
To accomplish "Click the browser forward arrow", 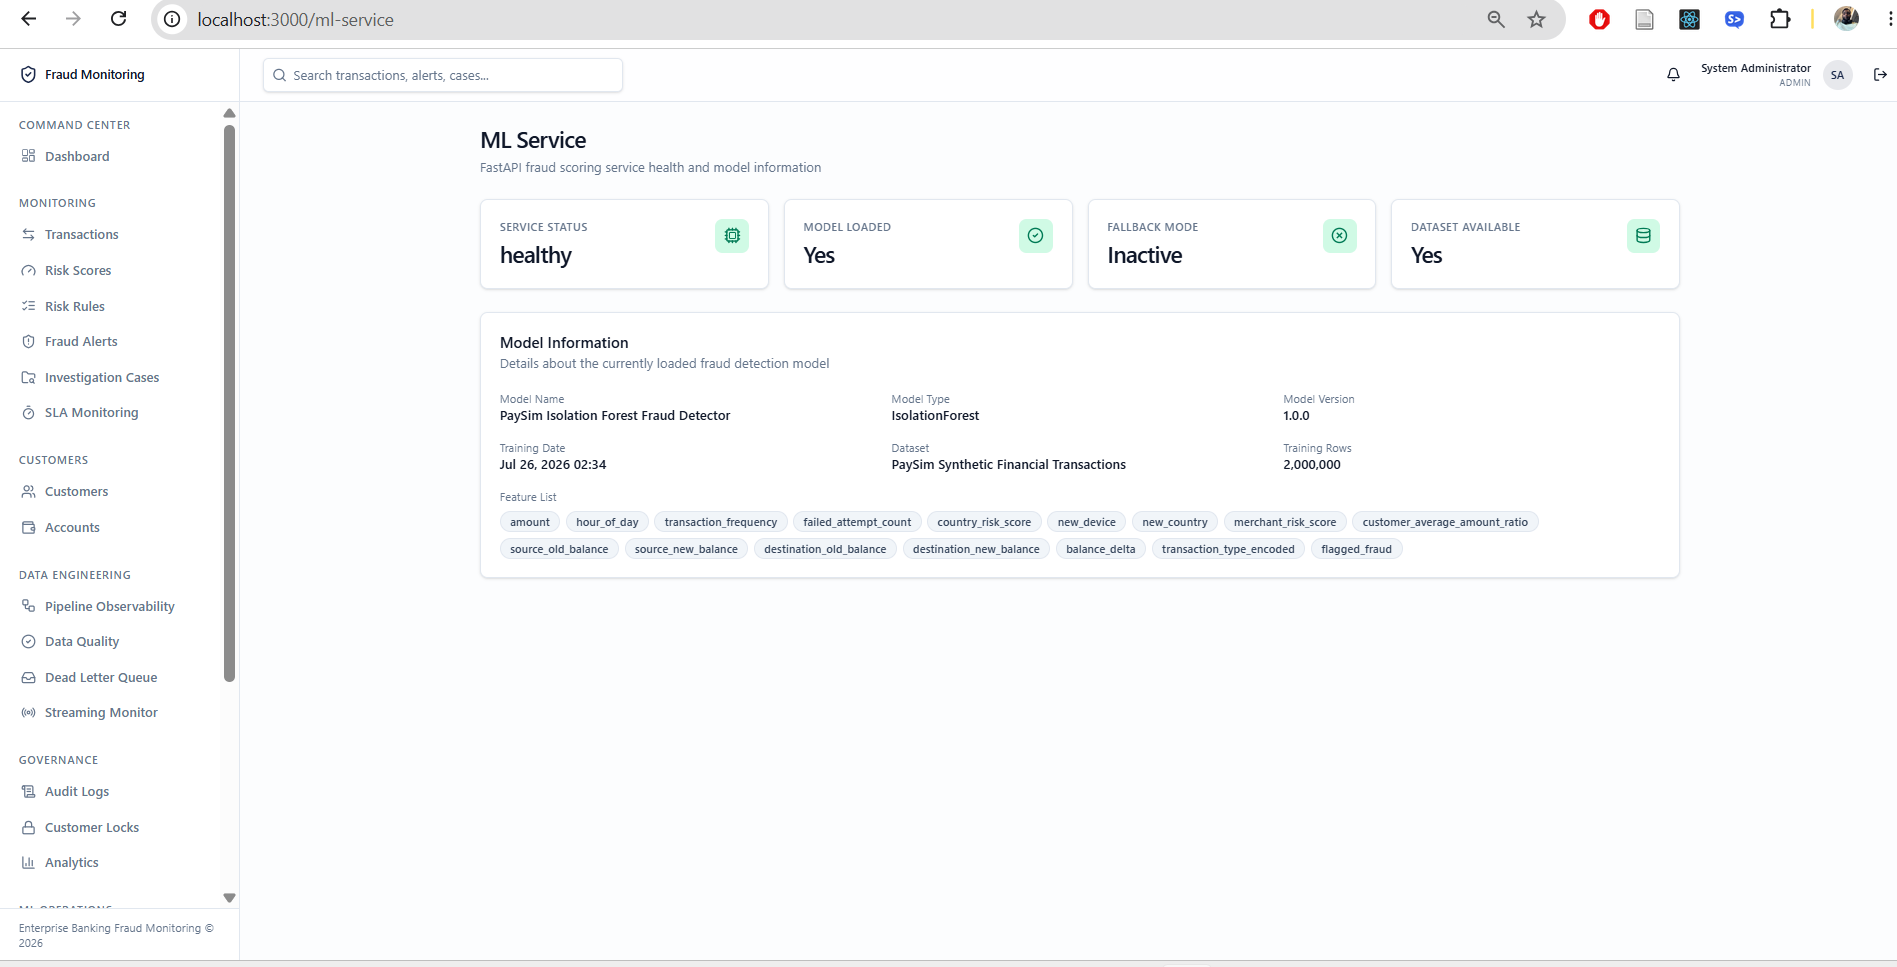I will point(73,19).
